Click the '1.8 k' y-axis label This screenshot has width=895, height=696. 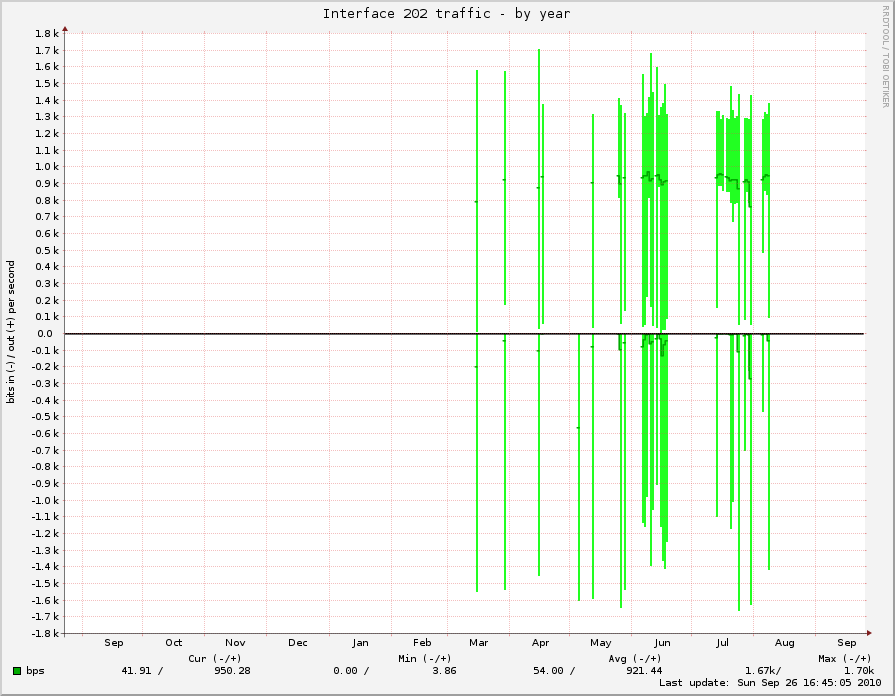47,33
